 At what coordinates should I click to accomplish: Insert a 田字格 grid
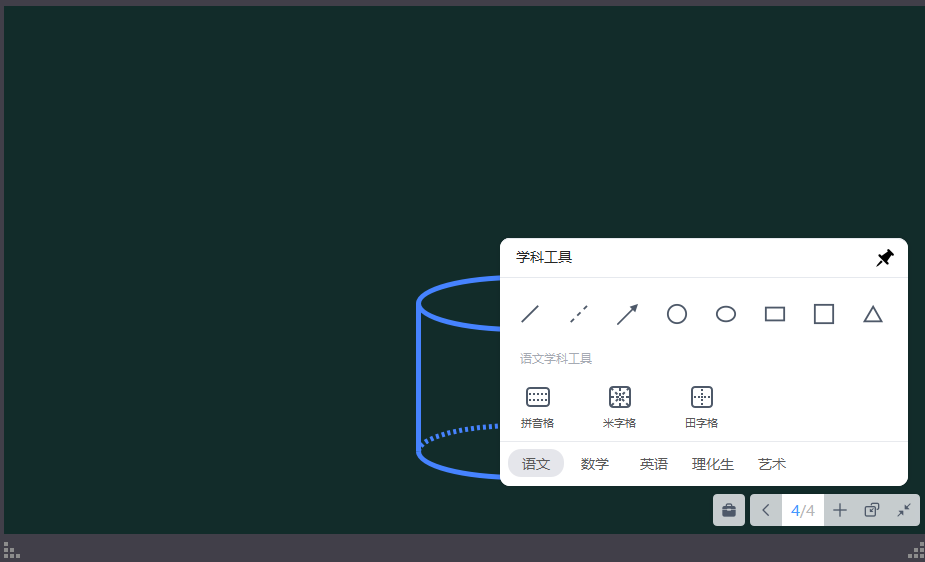pos(701,407)
